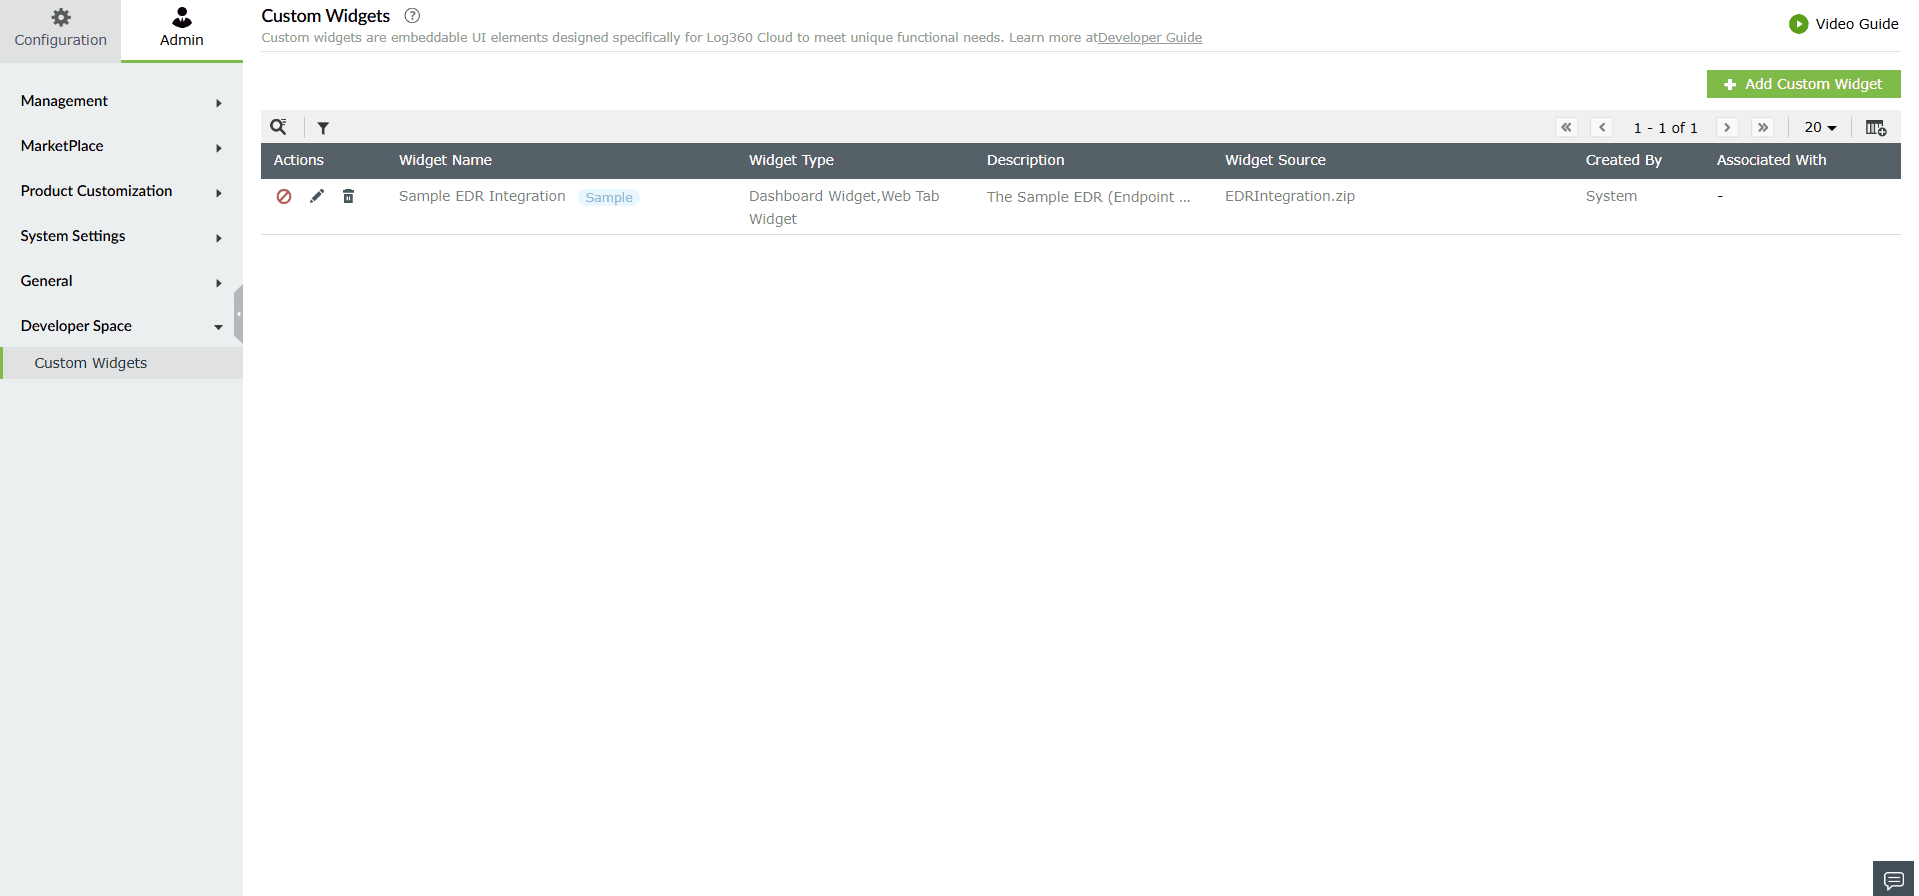This screenshot has width=1919, height=896.
Task: Play the Video Guide
Action: pyautogui.click(x=1843, y=24)
